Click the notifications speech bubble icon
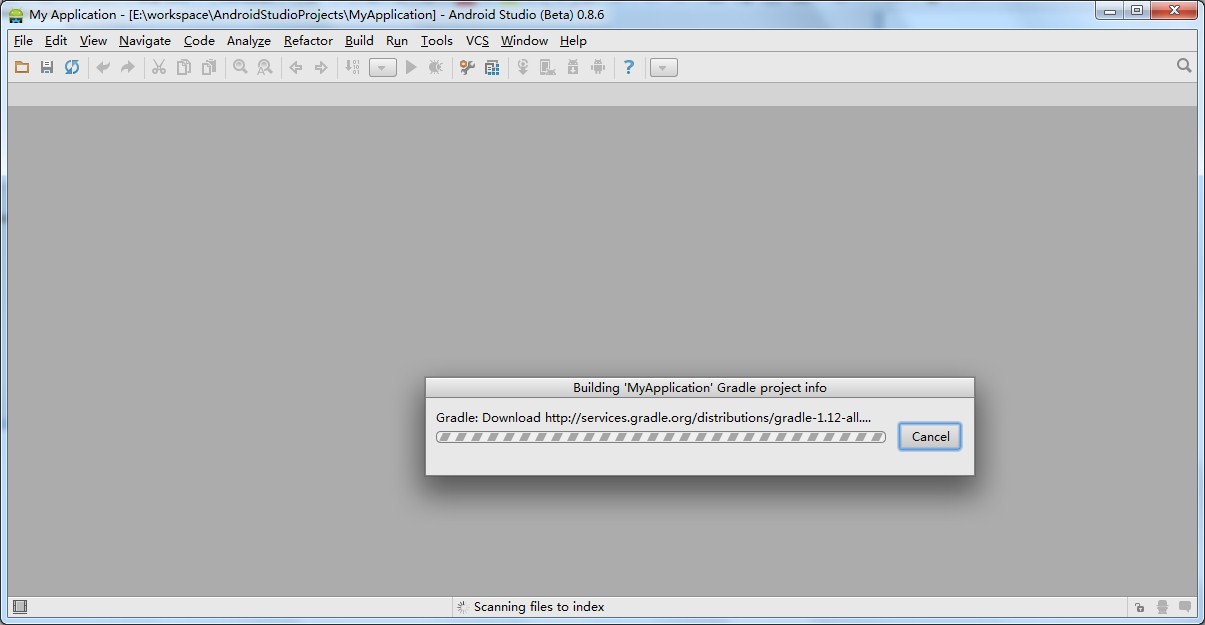The image size is (1205, 625). tap(1185, 607)
